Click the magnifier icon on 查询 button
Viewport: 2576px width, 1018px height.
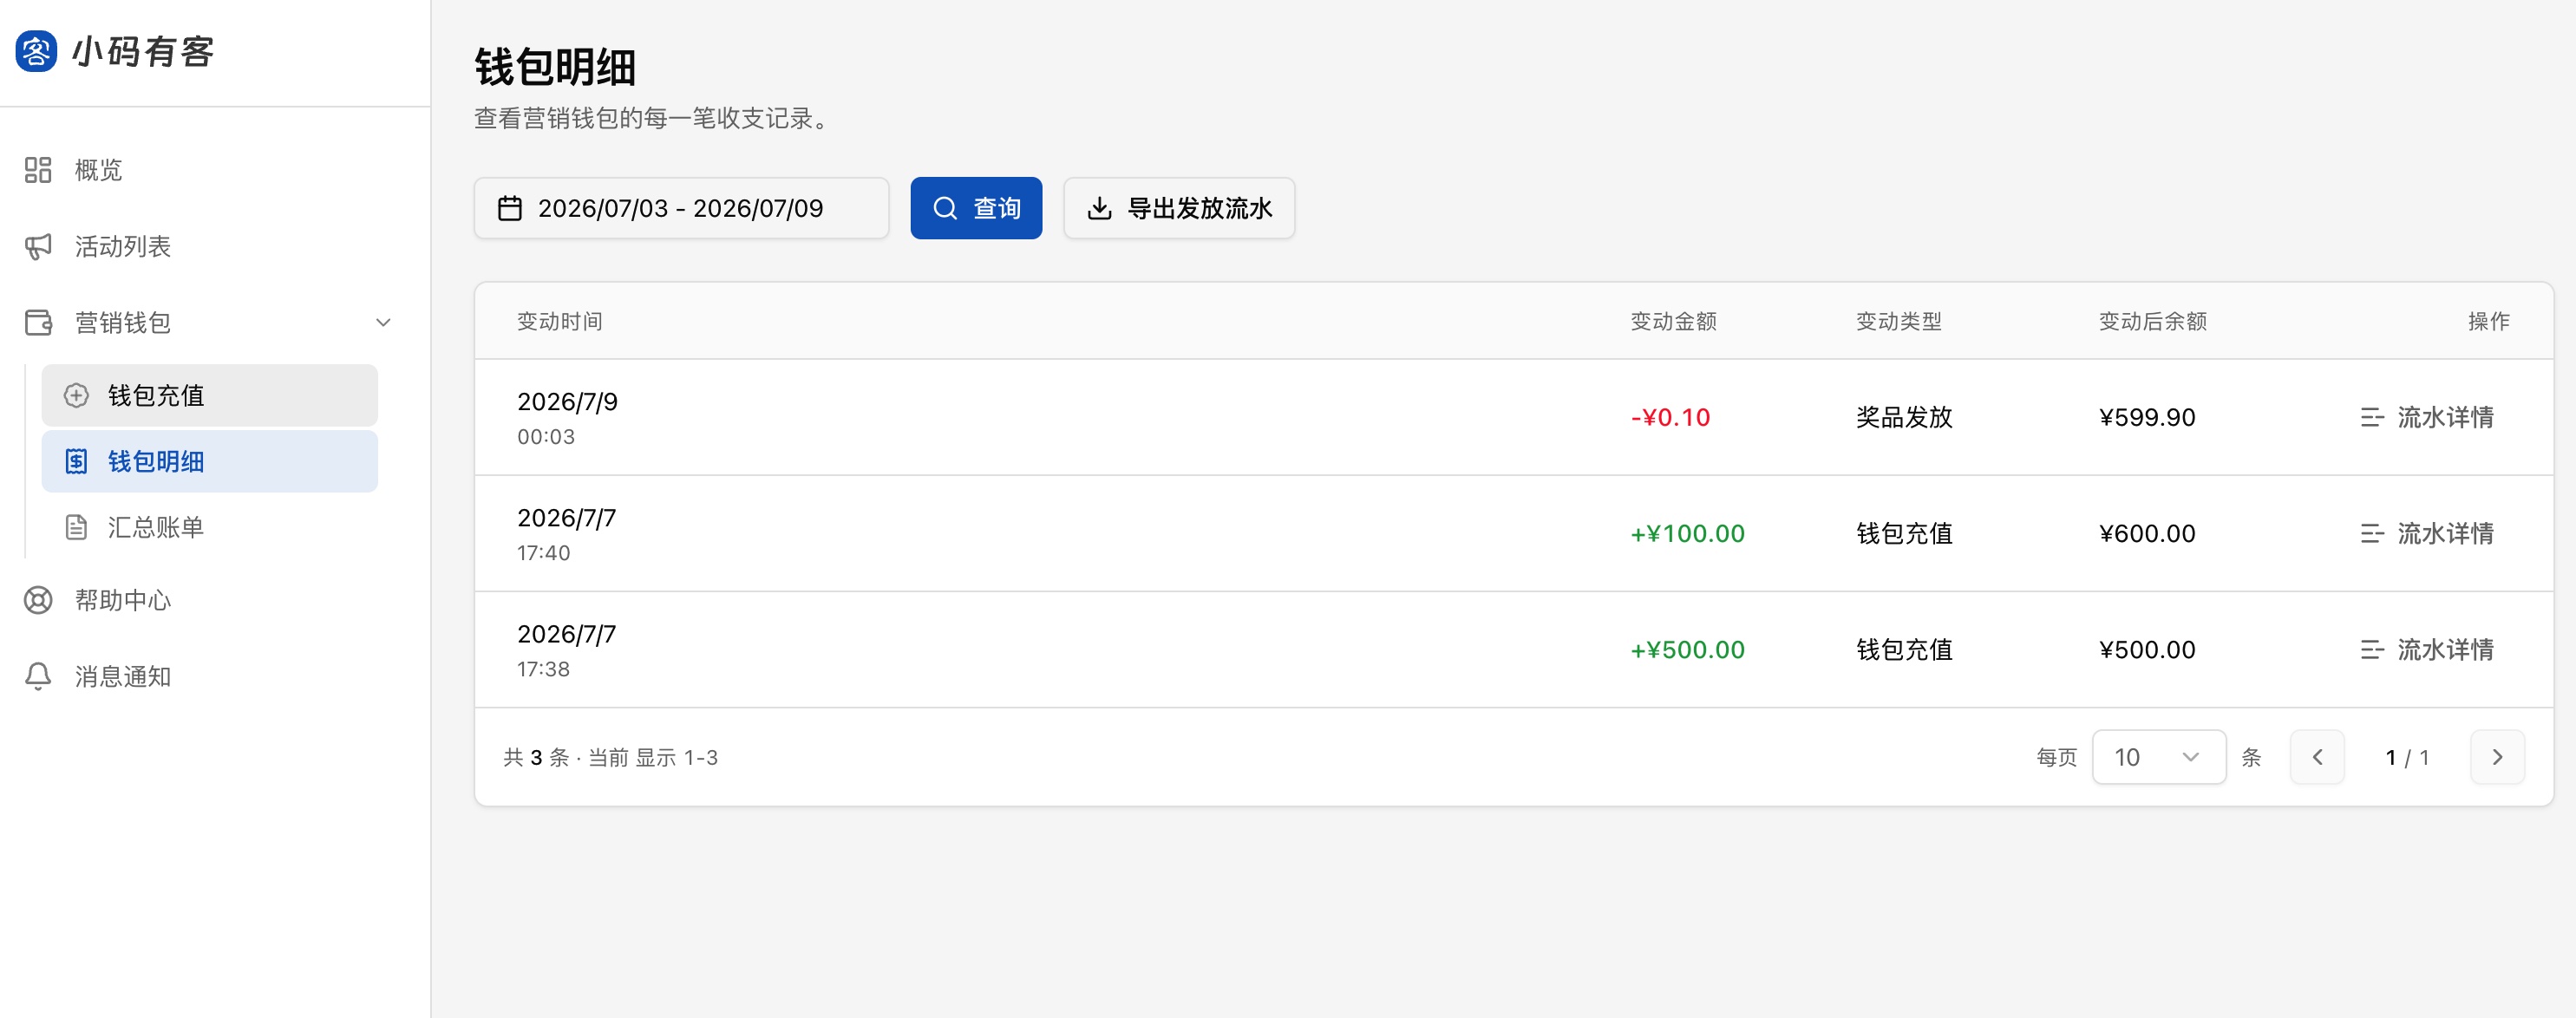click(x=945, y=208)
